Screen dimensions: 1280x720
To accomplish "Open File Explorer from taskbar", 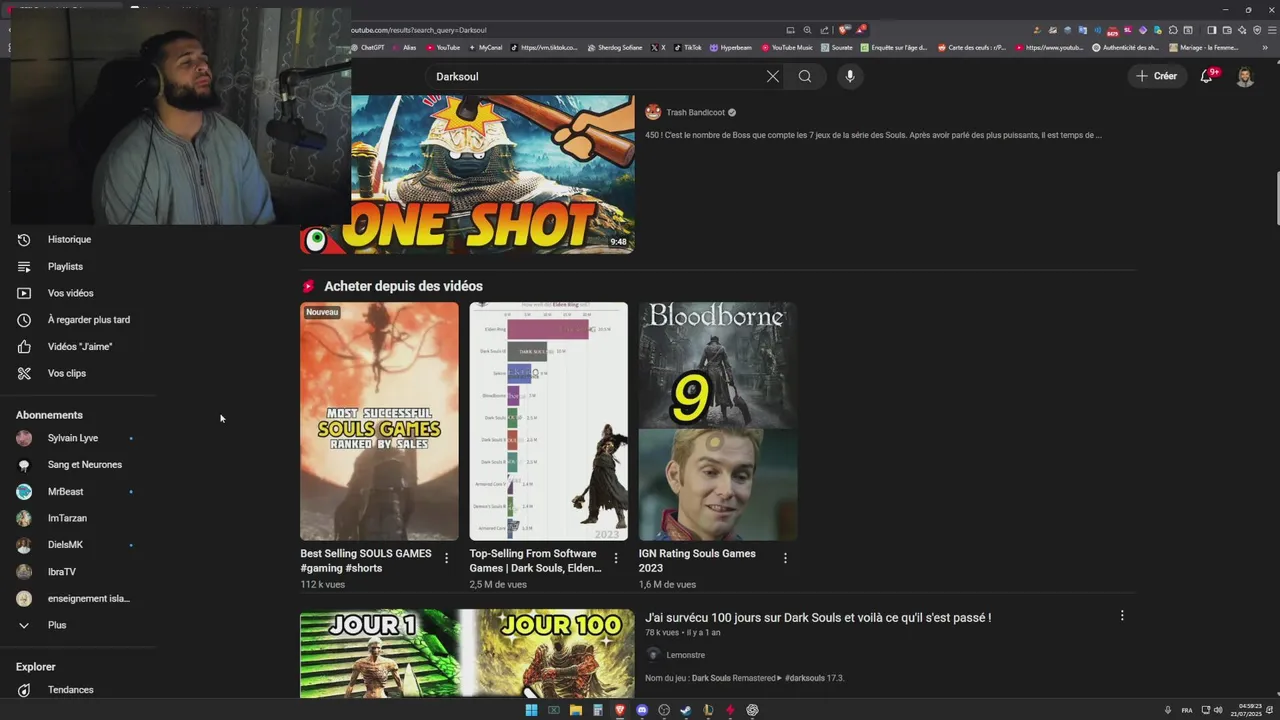I will click(x=575, y=710).
